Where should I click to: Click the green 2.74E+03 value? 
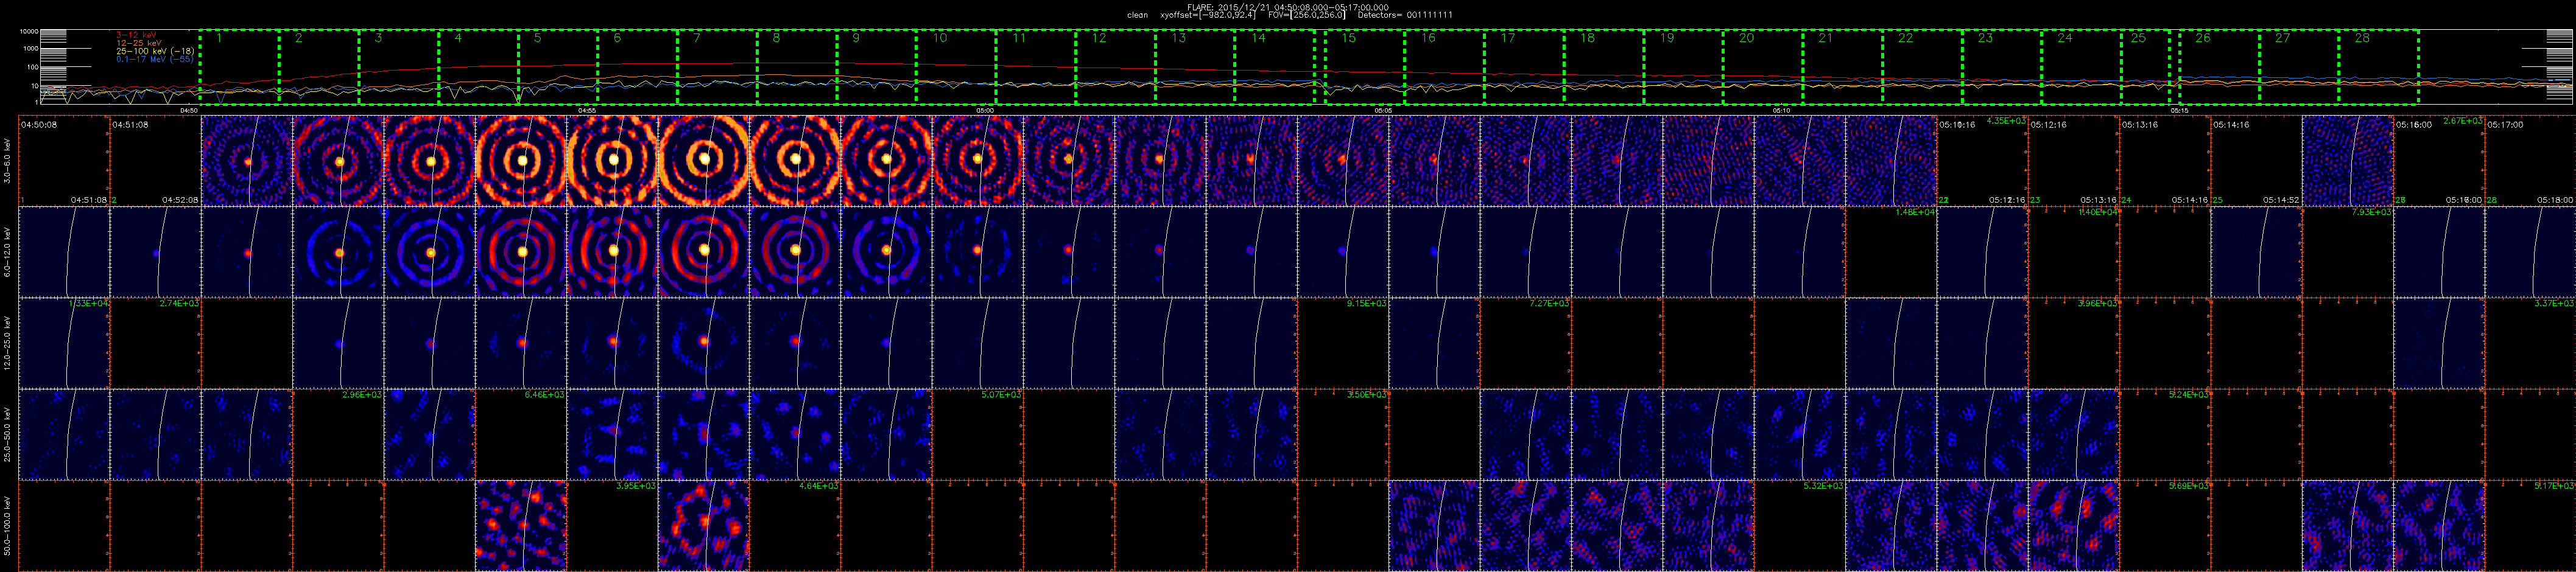pos(180,303)
